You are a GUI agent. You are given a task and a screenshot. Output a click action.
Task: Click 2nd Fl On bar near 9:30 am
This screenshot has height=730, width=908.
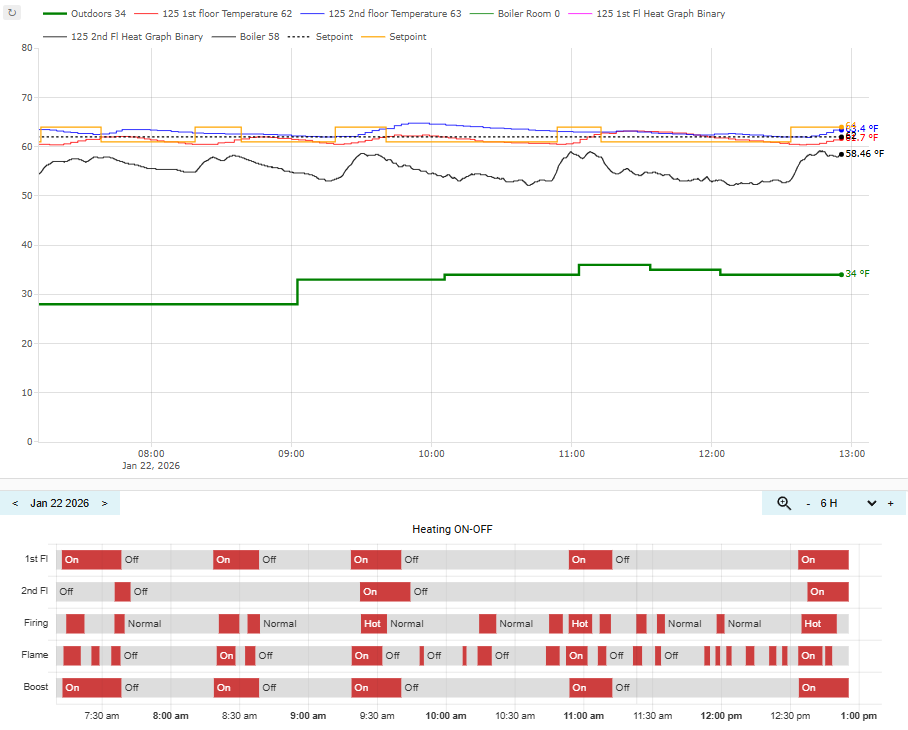[x=385, y=592]
